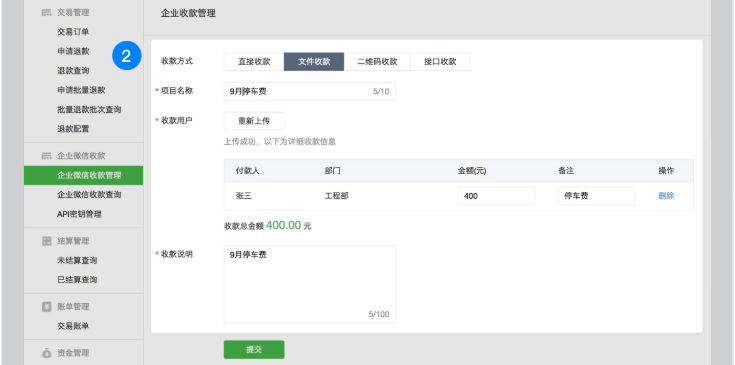Click the 结算管理 grid icon
Viewport: 735px width, 365px height.
tap(46, 241)
